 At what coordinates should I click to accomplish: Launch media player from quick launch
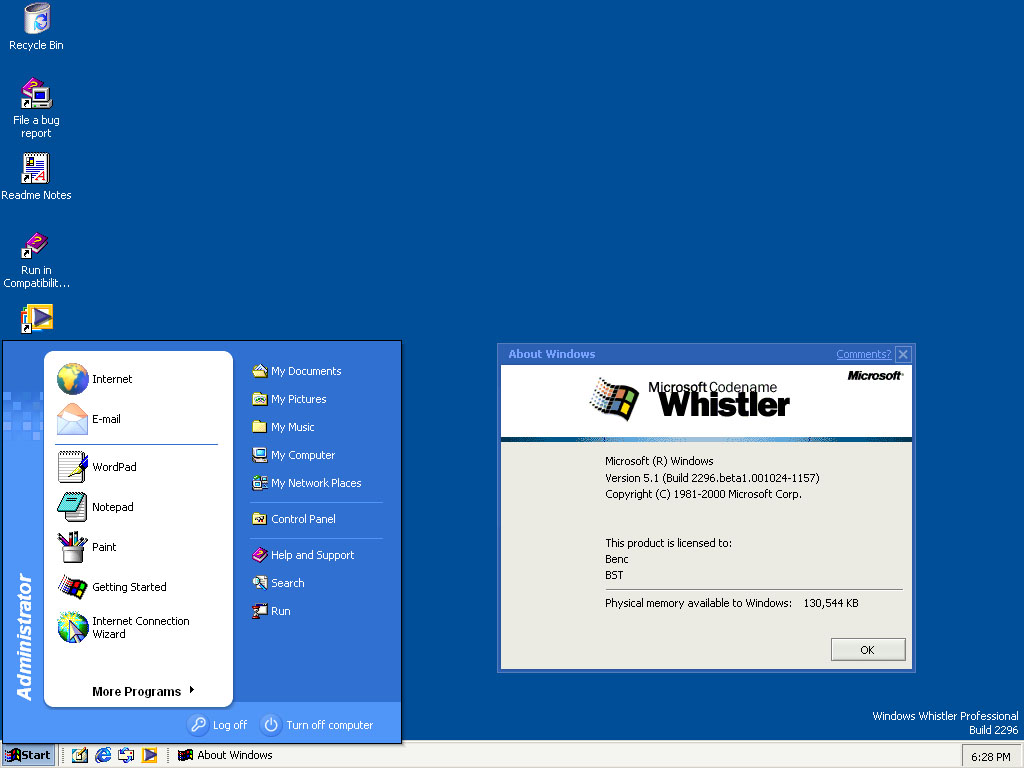(150, 755)
